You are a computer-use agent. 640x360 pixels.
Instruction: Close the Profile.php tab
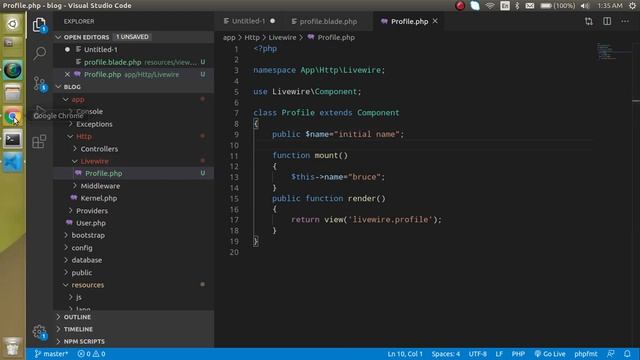pyautogui.click(x=435, y=21)
